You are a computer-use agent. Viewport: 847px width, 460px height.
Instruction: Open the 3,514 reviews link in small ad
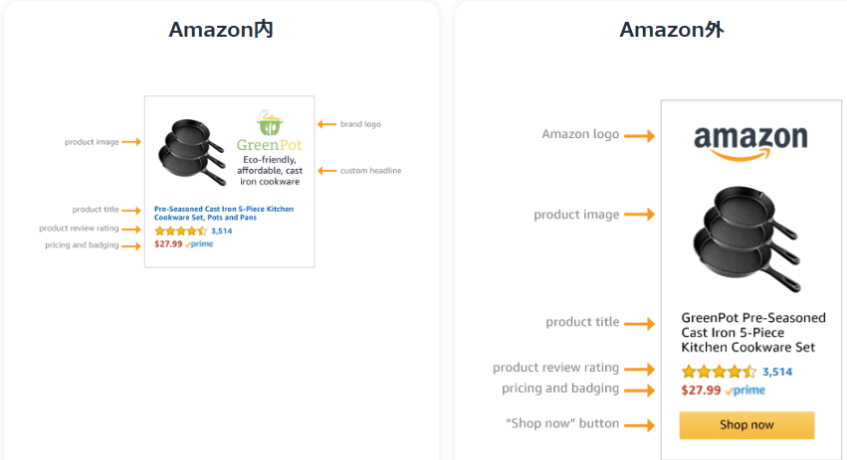(x=221, y=231)
